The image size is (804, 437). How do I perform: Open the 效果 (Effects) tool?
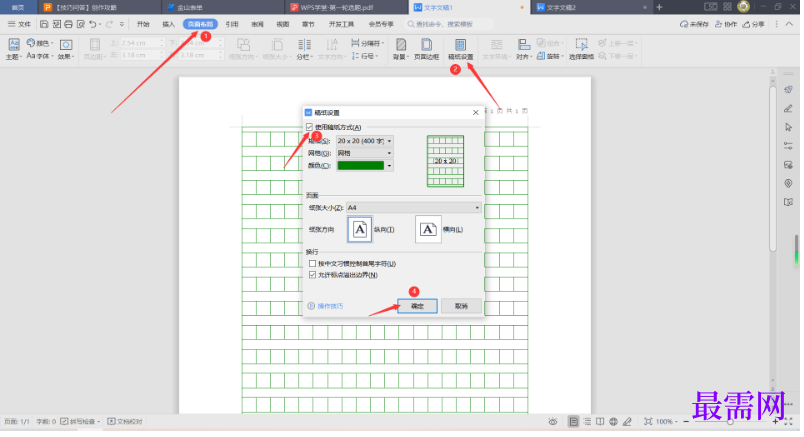pyautogui.click(x=66, y=49)
